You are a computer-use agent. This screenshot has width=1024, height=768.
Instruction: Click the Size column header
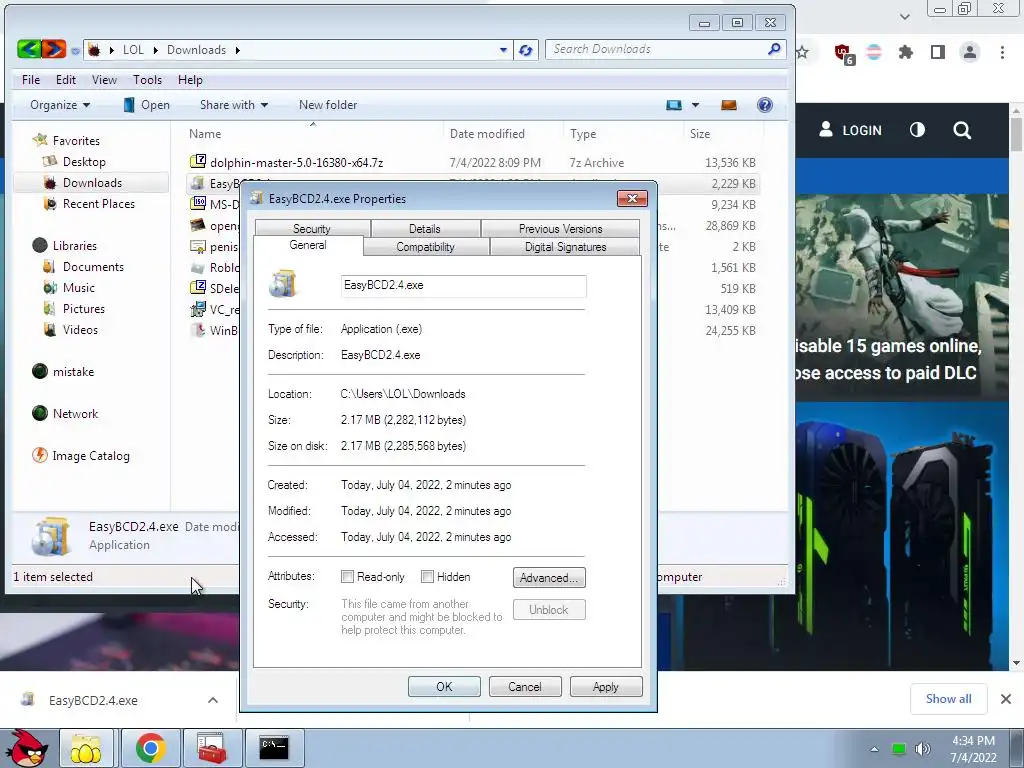click(x=699, y=134)
